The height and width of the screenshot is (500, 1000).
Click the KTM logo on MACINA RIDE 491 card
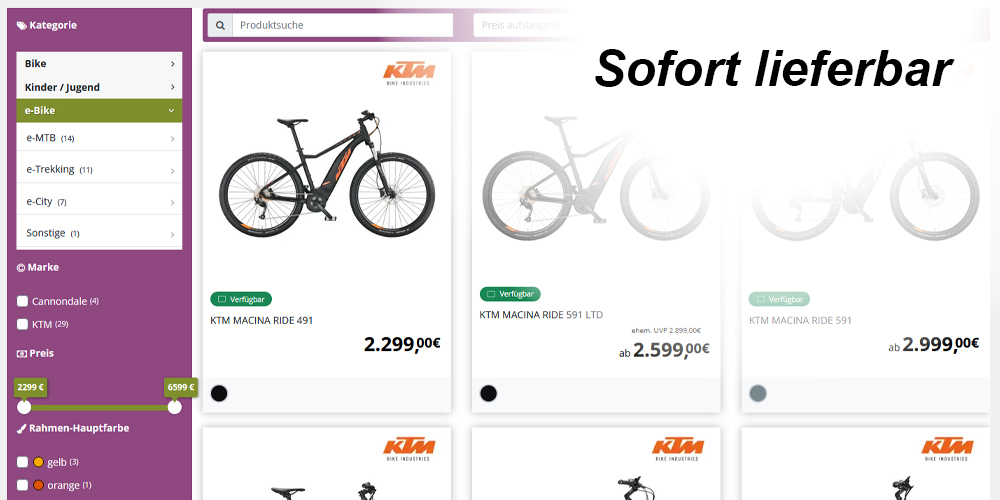tap(410, 73)
